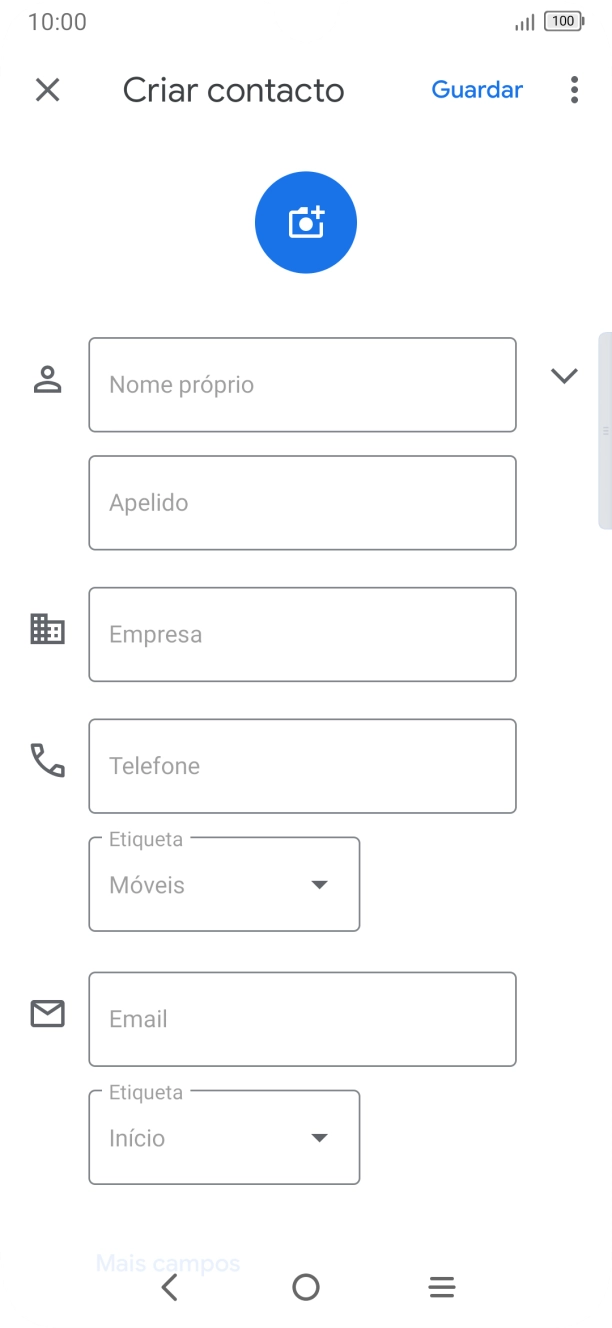The image size is (612, 1328).
Task: Tap the add contact photo camera icon
Action: click(305, 221)
